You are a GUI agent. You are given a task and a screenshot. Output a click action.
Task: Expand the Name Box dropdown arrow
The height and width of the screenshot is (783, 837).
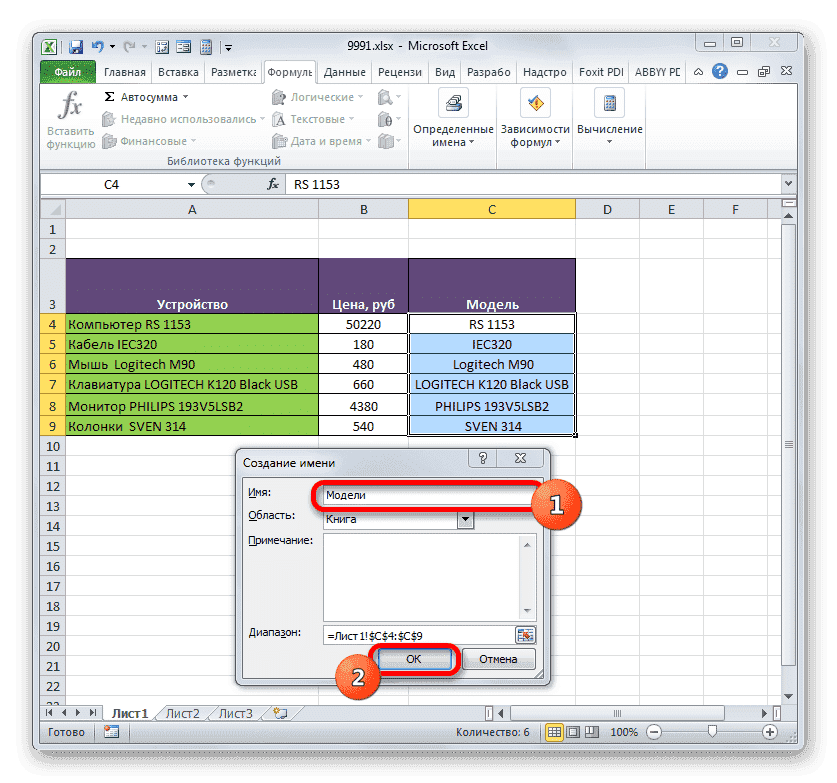point(193,184)
